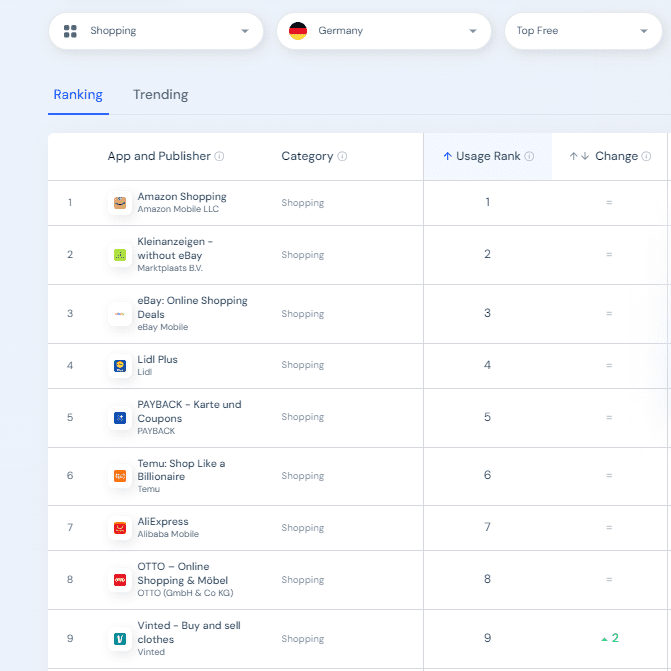Open the Lidl Plus app icon
Viewport: 671px width, 671px height.
120,366
